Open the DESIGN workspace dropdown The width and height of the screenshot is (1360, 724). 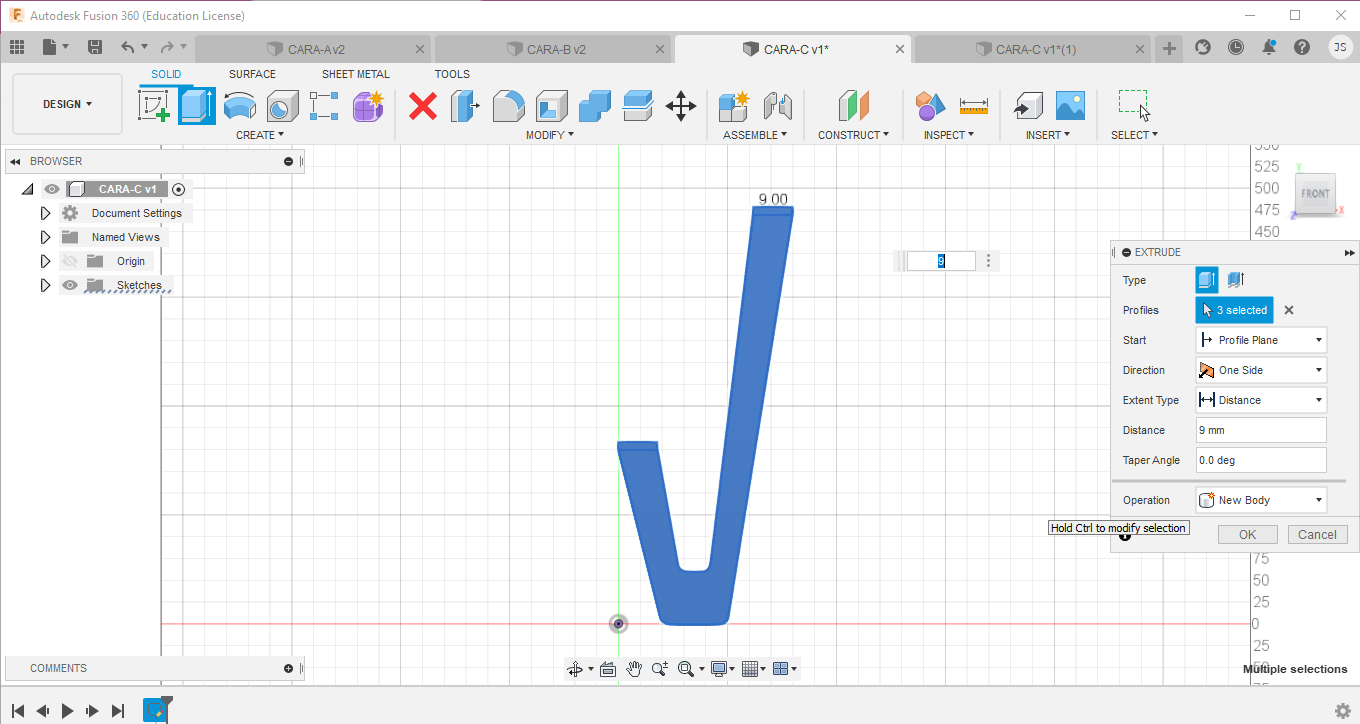pyautogui.click(x=67, y=104)
